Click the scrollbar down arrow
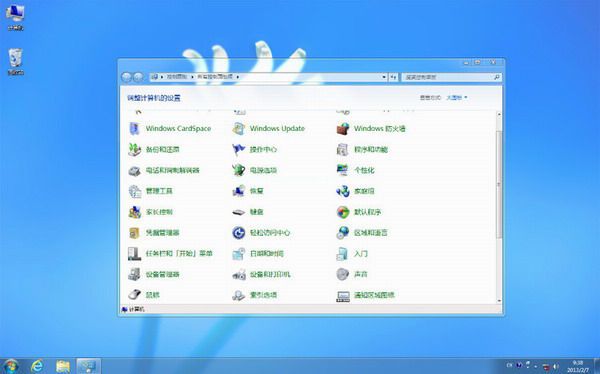600x374 pixels. (x=499, y=301)
